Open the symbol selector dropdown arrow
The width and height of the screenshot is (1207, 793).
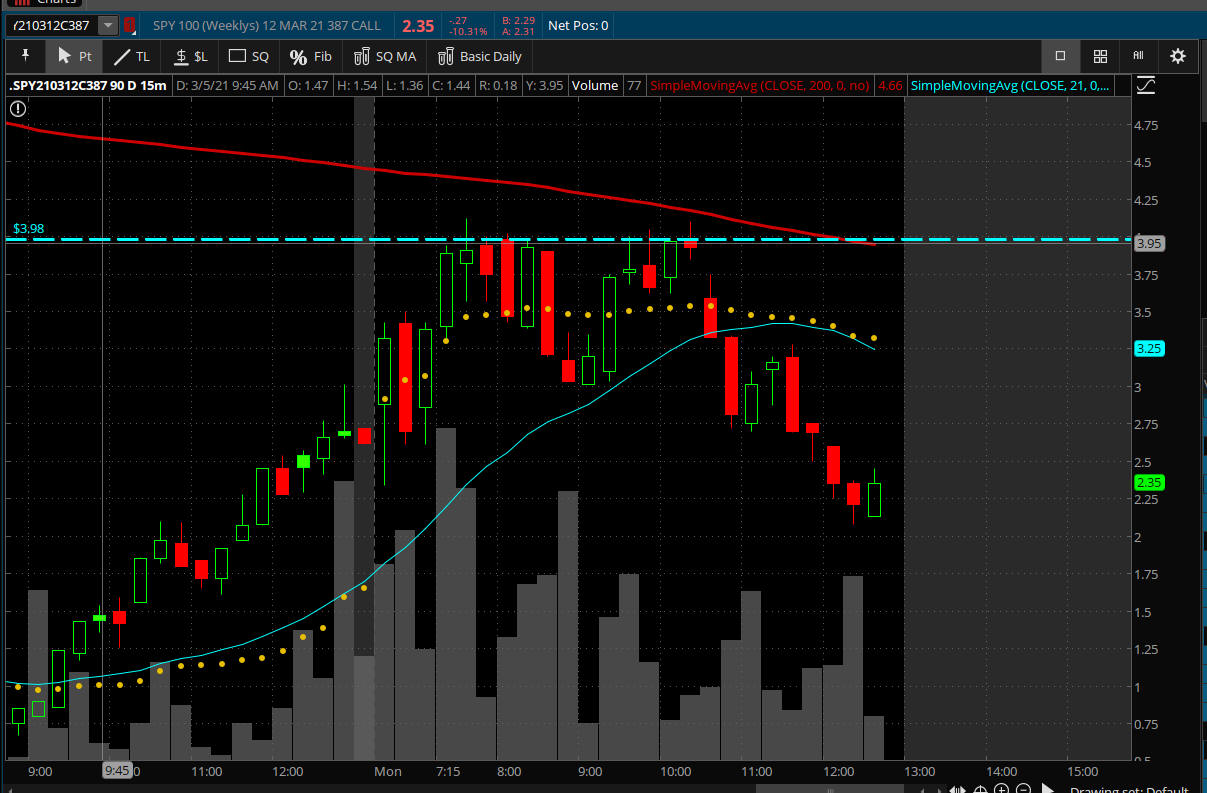107,25
